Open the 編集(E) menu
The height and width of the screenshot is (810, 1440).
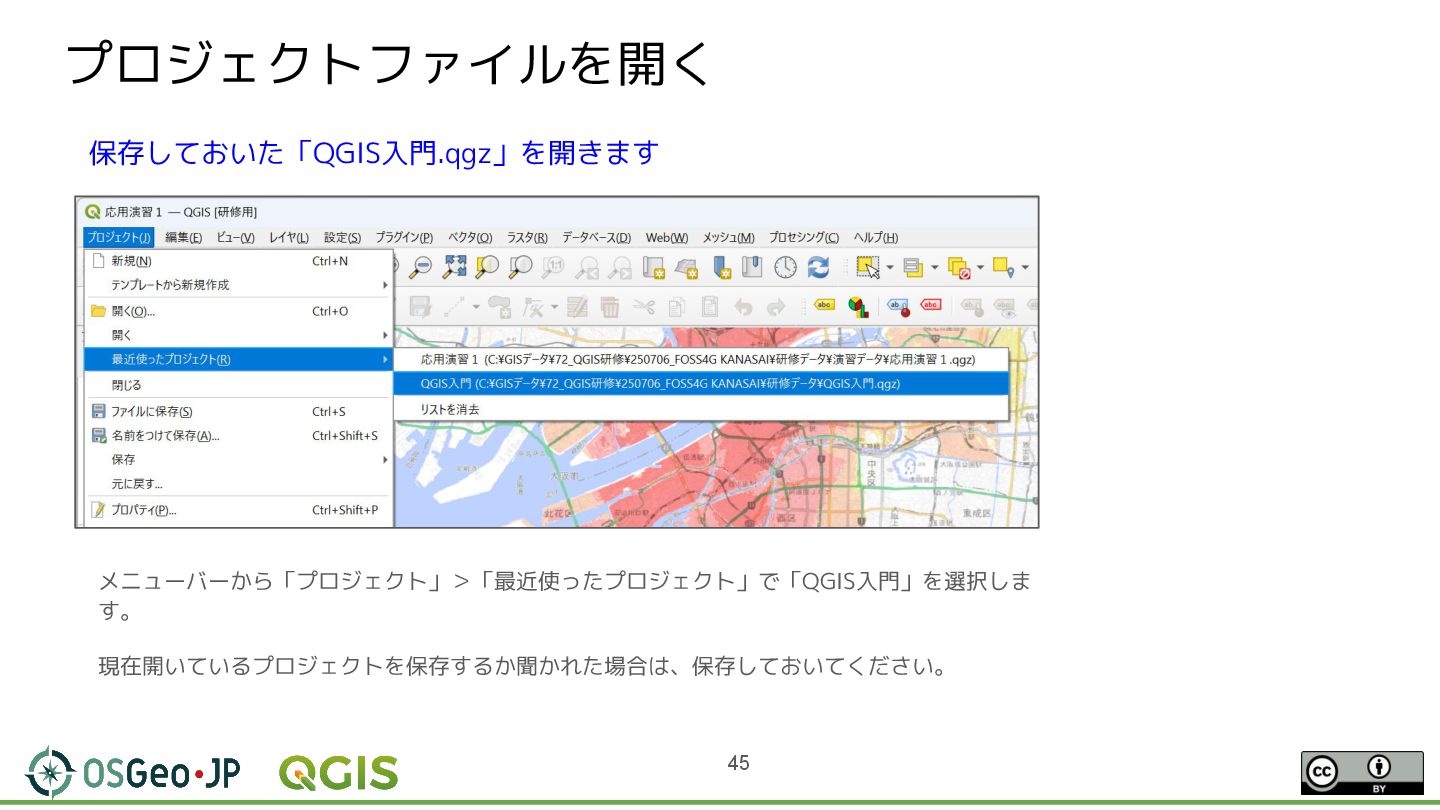point(183,237)
